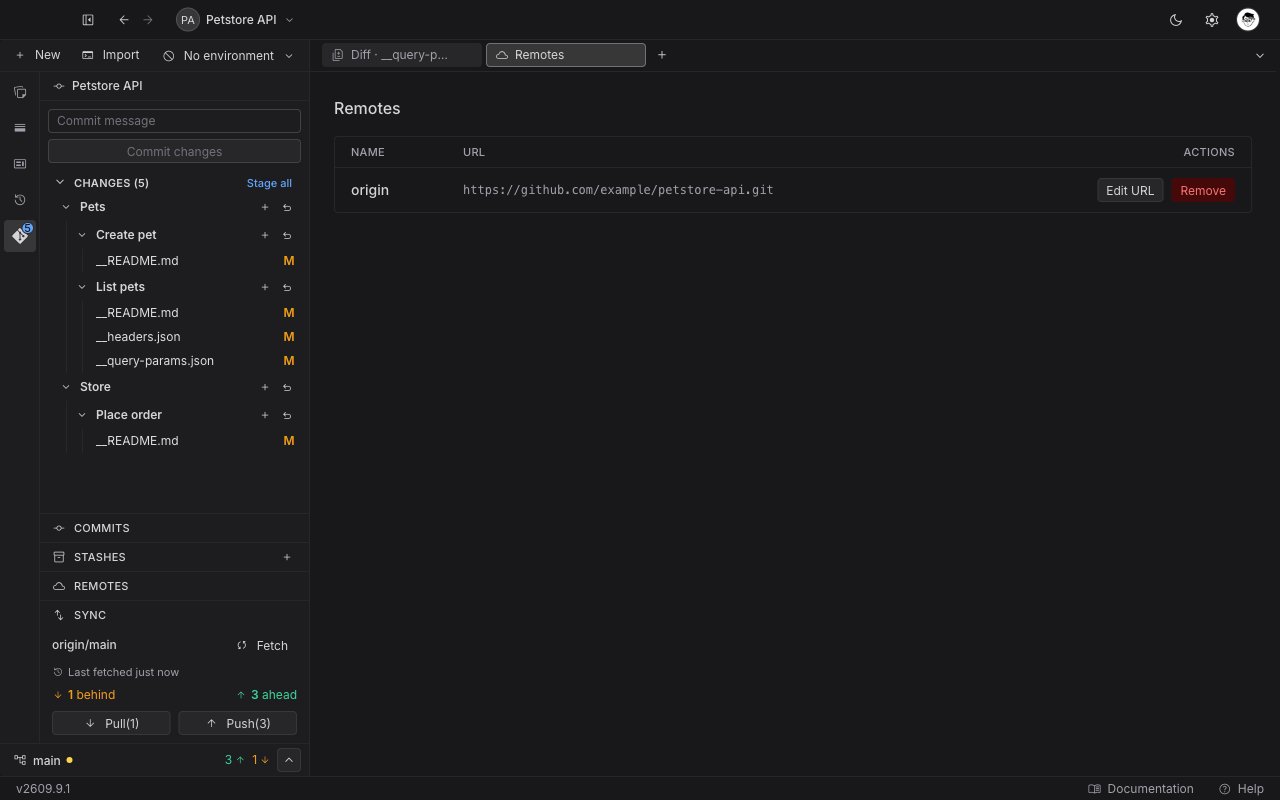The image size is (1280, 800).
Task: Click the Commit changes button
Action: pos(174,151)
